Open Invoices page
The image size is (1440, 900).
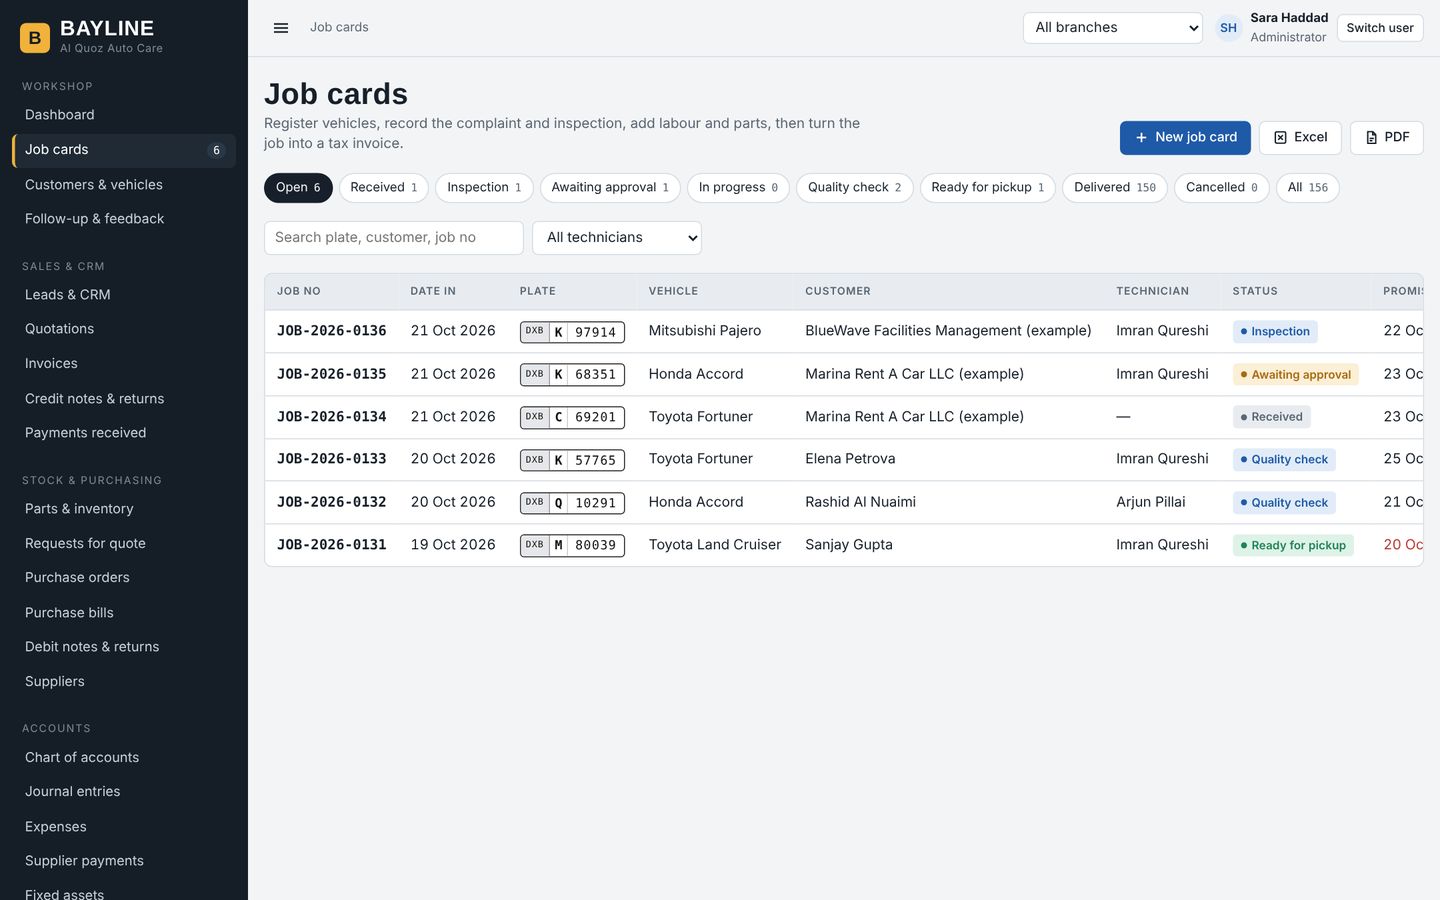[x=124, y=364]
